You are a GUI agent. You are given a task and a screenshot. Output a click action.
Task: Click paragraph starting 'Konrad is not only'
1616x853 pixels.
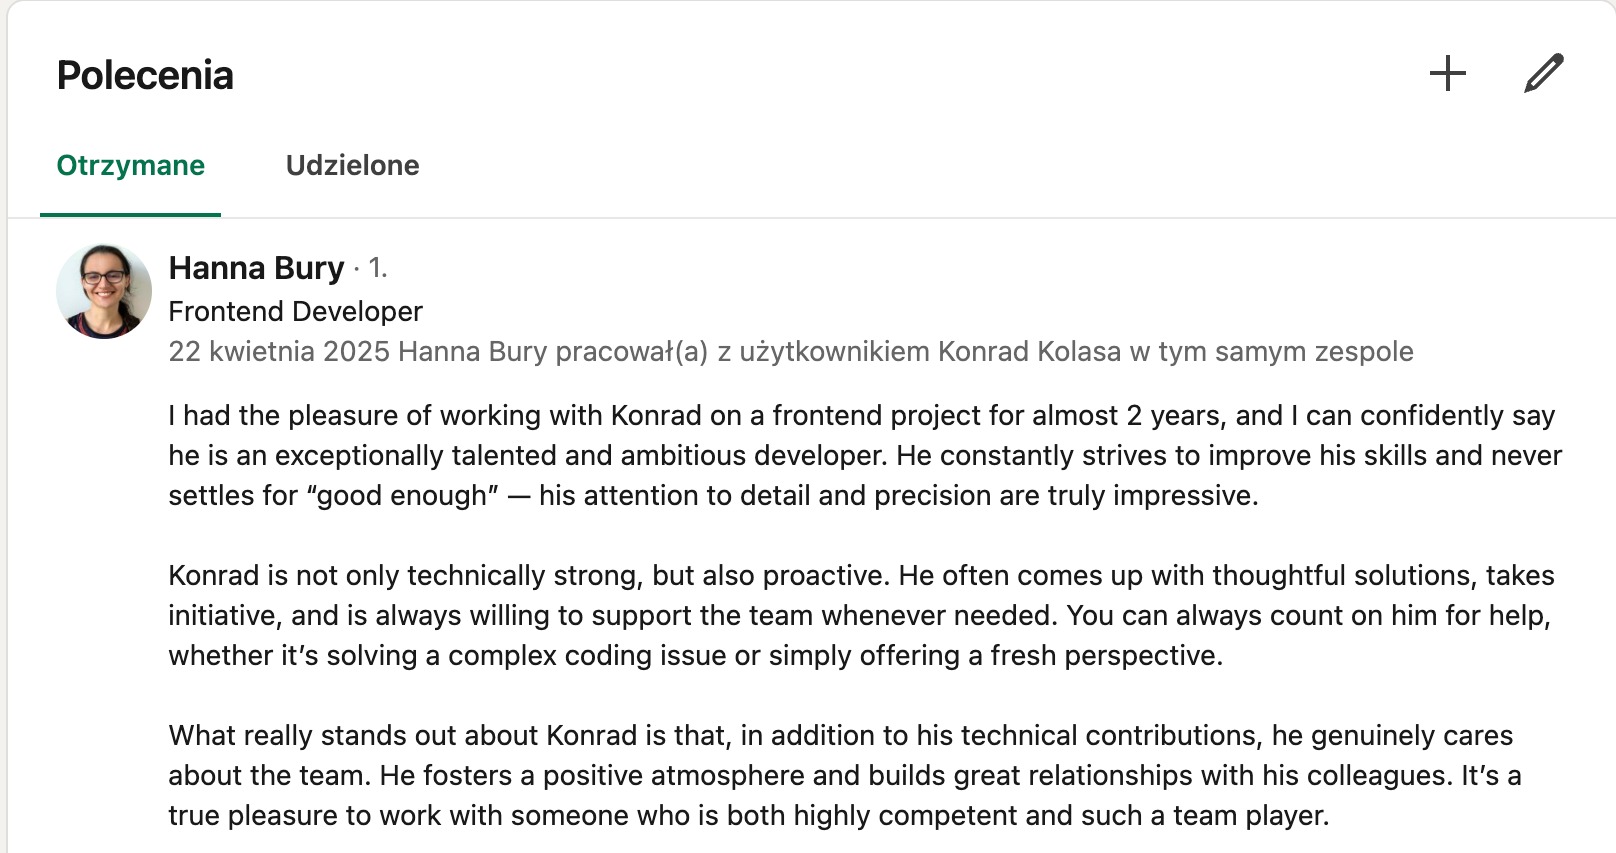click(860, 576)
